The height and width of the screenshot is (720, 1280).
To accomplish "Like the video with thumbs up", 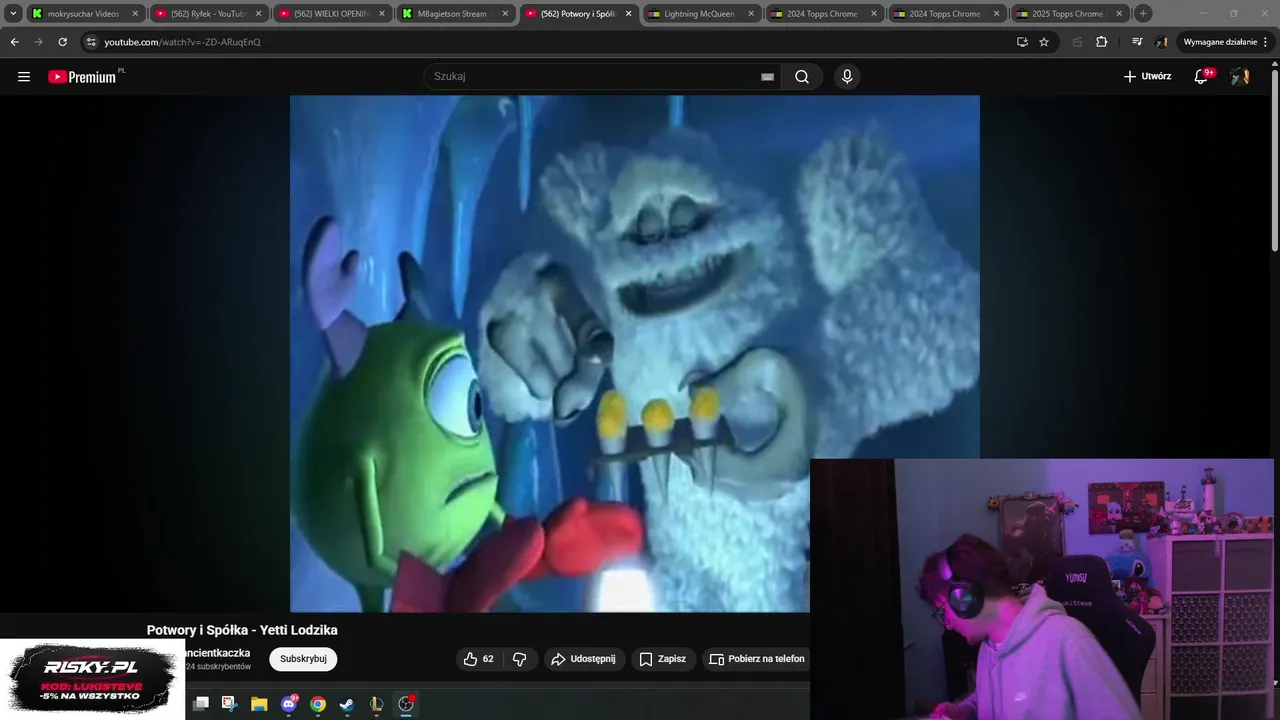I will pos(479,659).
